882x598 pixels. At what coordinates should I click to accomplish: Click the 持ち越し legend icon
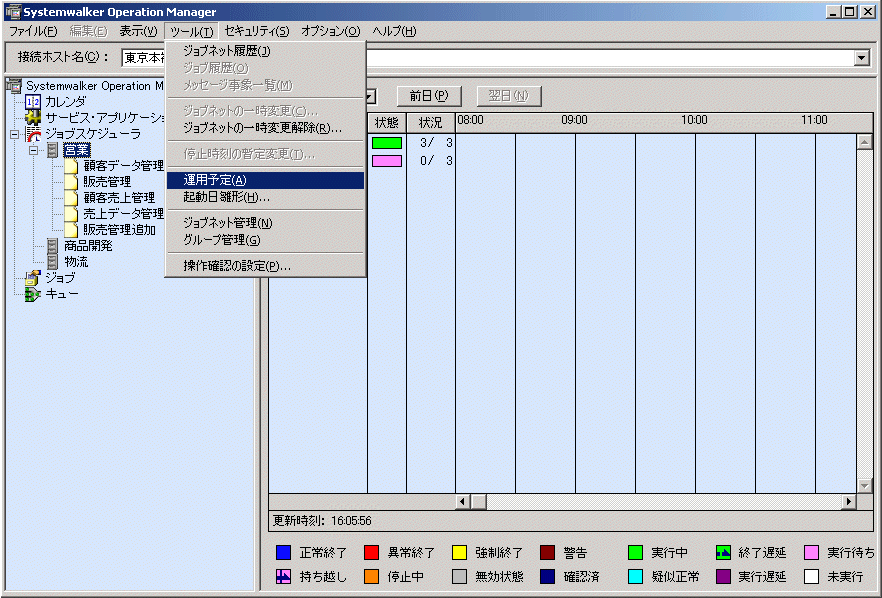[284, 577]
